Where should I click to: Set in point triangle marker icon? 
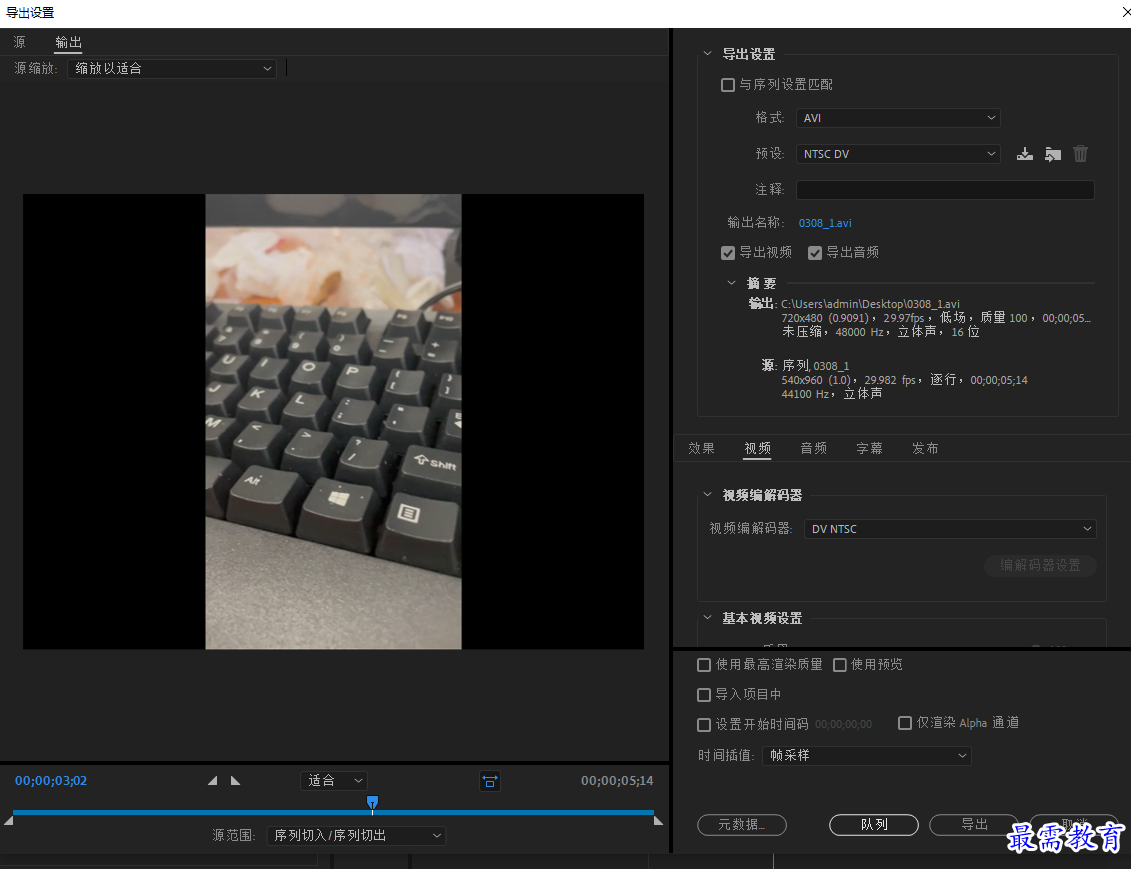point(212,780)
